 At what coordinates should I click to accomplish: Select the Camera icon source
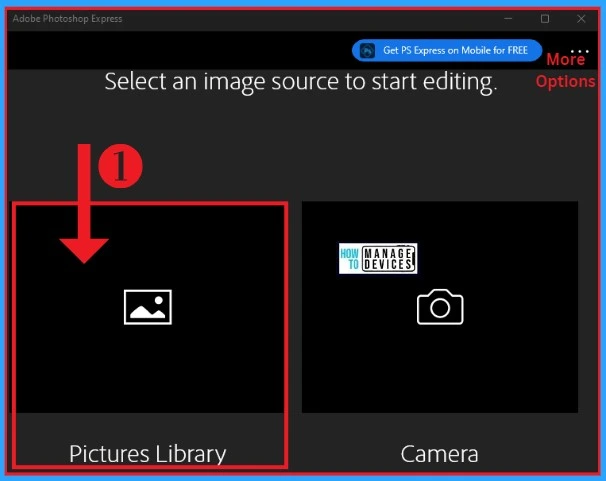click(440, 307)
